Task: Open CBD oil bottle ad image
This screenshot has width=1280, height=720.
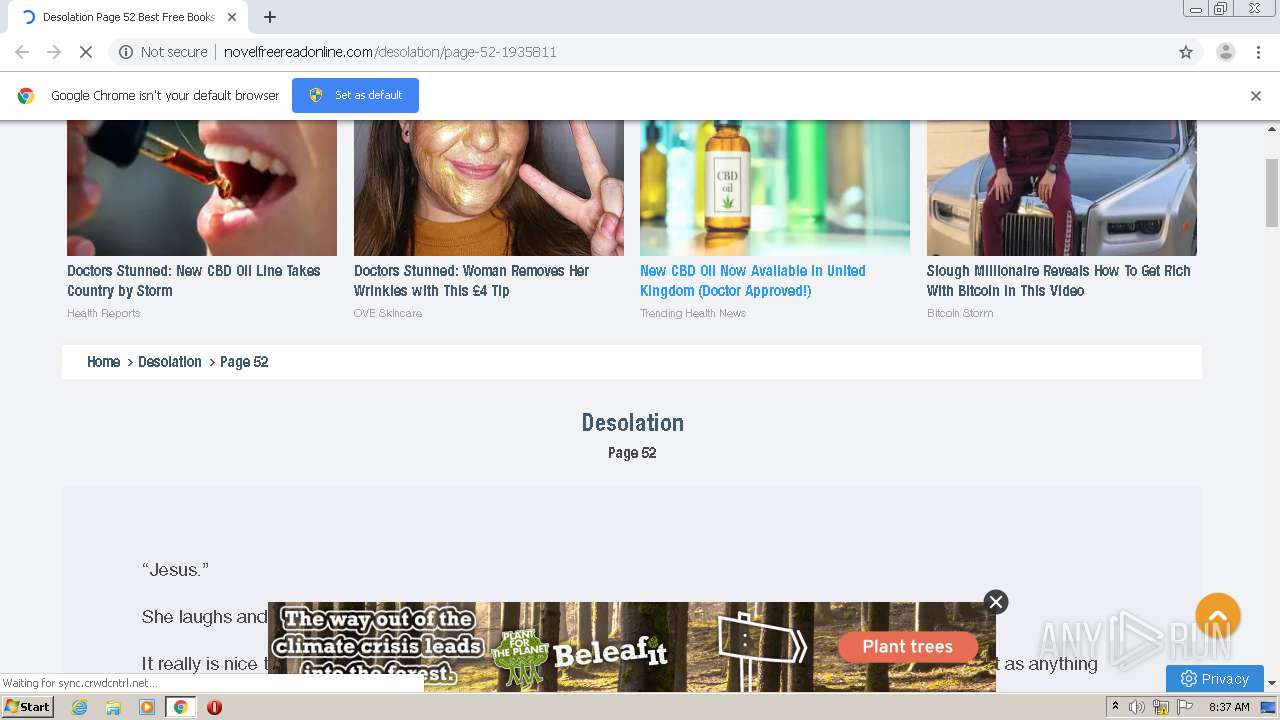Action: point(775,188)
